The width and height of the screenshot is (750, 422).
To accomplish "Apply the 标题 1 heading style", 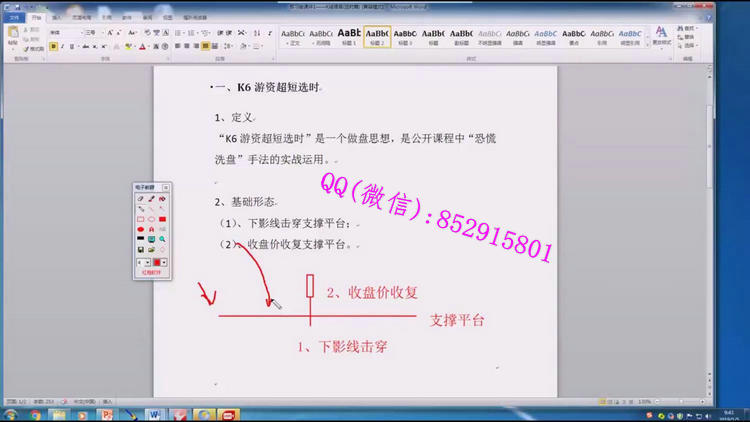I will coord(349,36).
